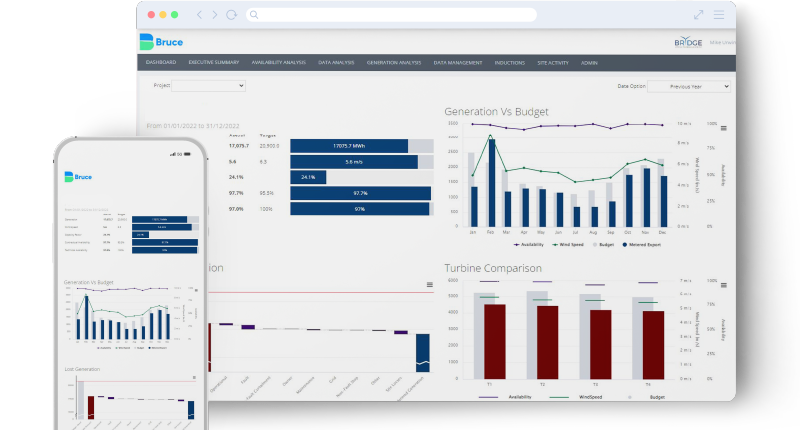Click the Generation Vs Budget title on phone
800x430 pixels.
pos(89,282)
